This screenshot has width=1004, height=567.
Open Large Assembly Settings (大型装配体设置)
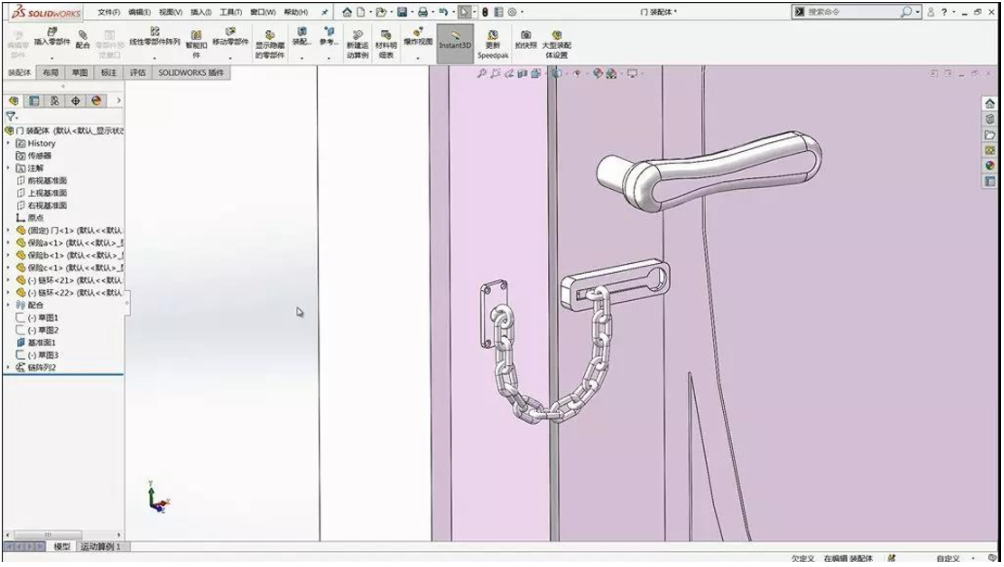[556, 44]
